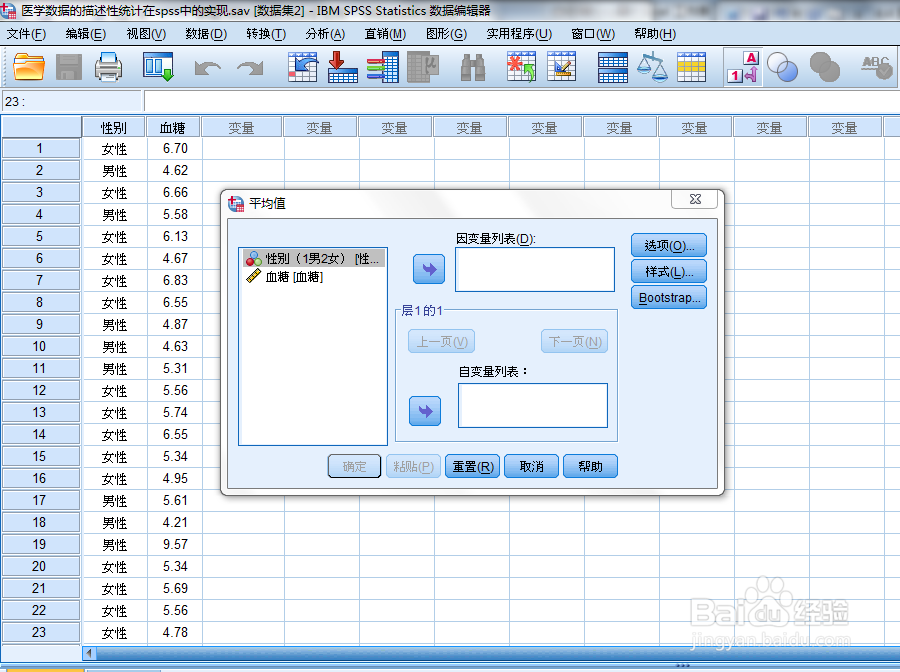
Task: Click the 取消 button
Action: click(532, 466)
